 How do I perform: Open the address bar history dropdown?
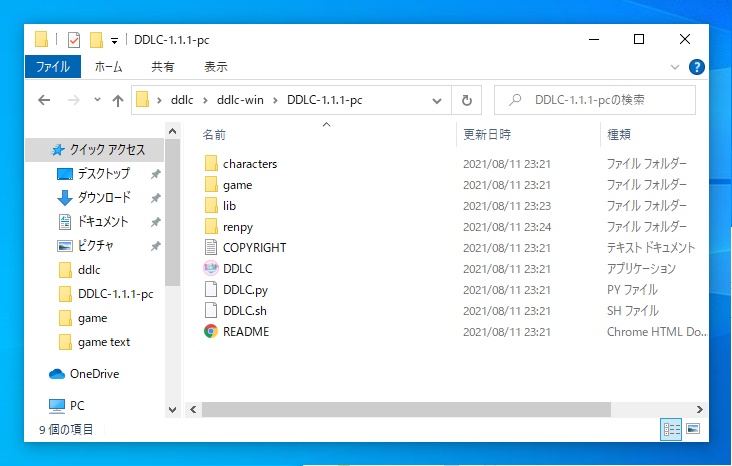[436, 100]
